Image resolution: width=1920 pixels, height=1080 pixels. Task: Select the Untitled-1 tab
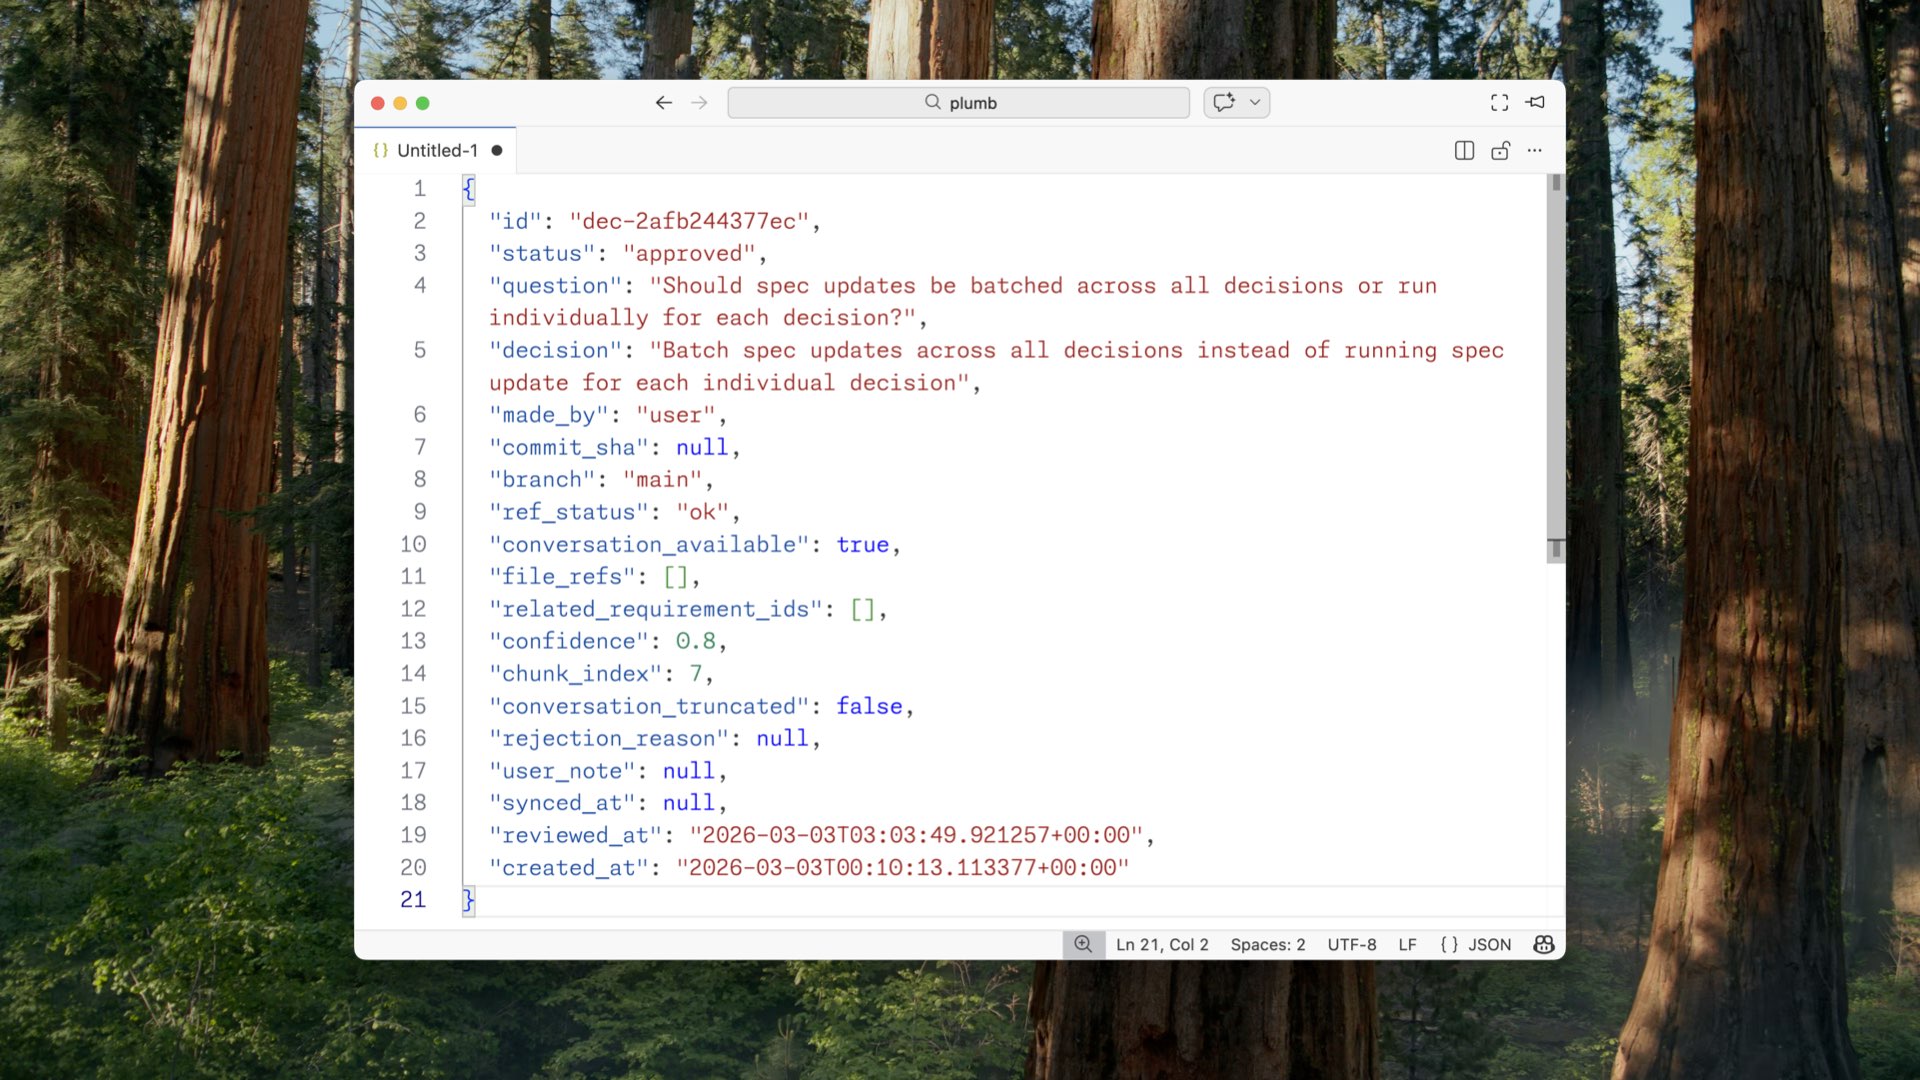click(437, 151)
